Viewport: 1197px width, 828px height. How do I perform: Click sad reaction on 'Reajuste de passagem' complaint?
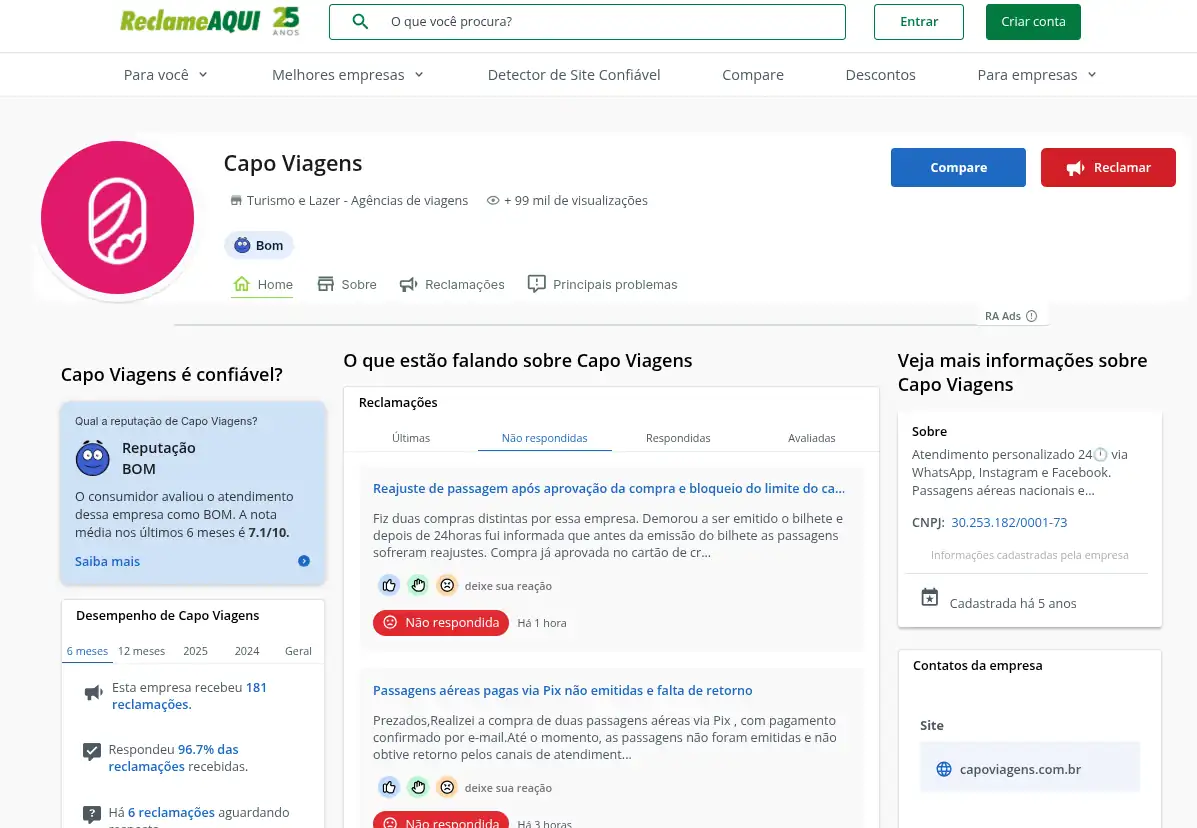click(x=447, y=585)
